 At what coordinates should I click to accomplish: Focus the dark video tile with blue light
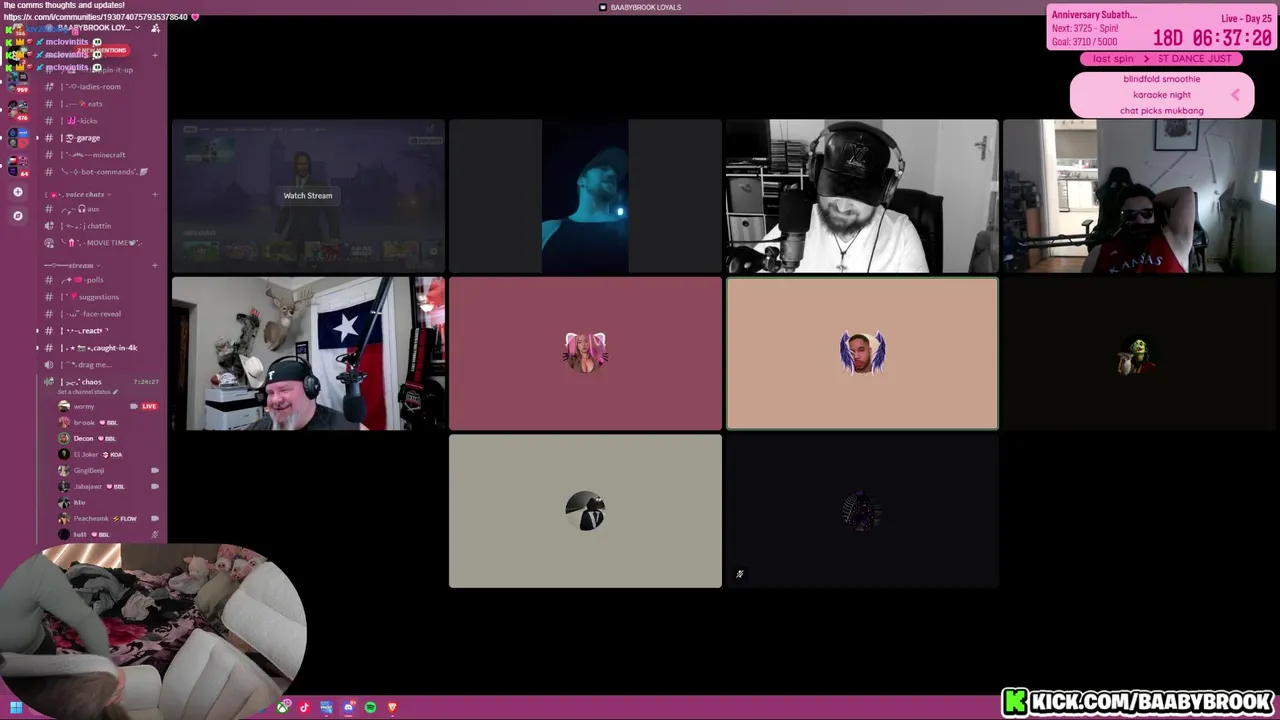[x=585, y=196]
